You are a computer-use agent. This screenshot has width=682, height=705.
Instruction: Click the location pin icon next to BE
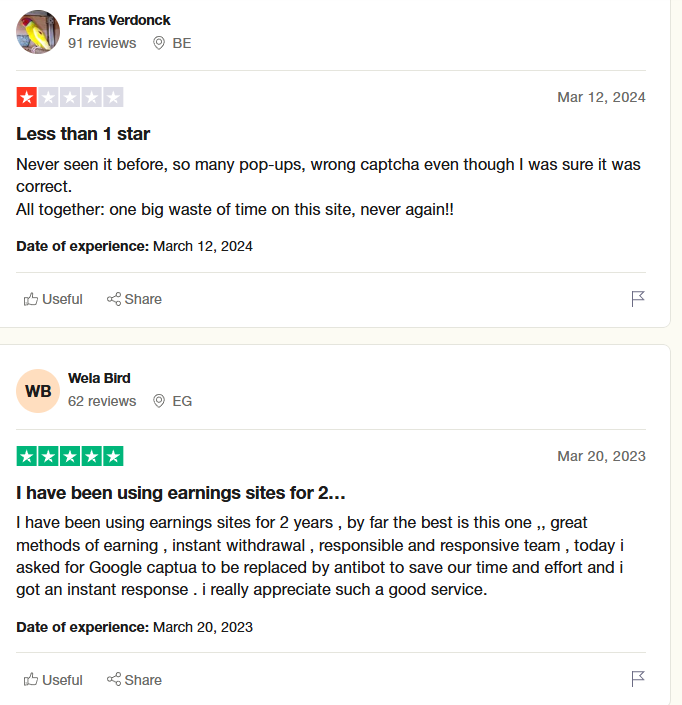pos(158,43)
